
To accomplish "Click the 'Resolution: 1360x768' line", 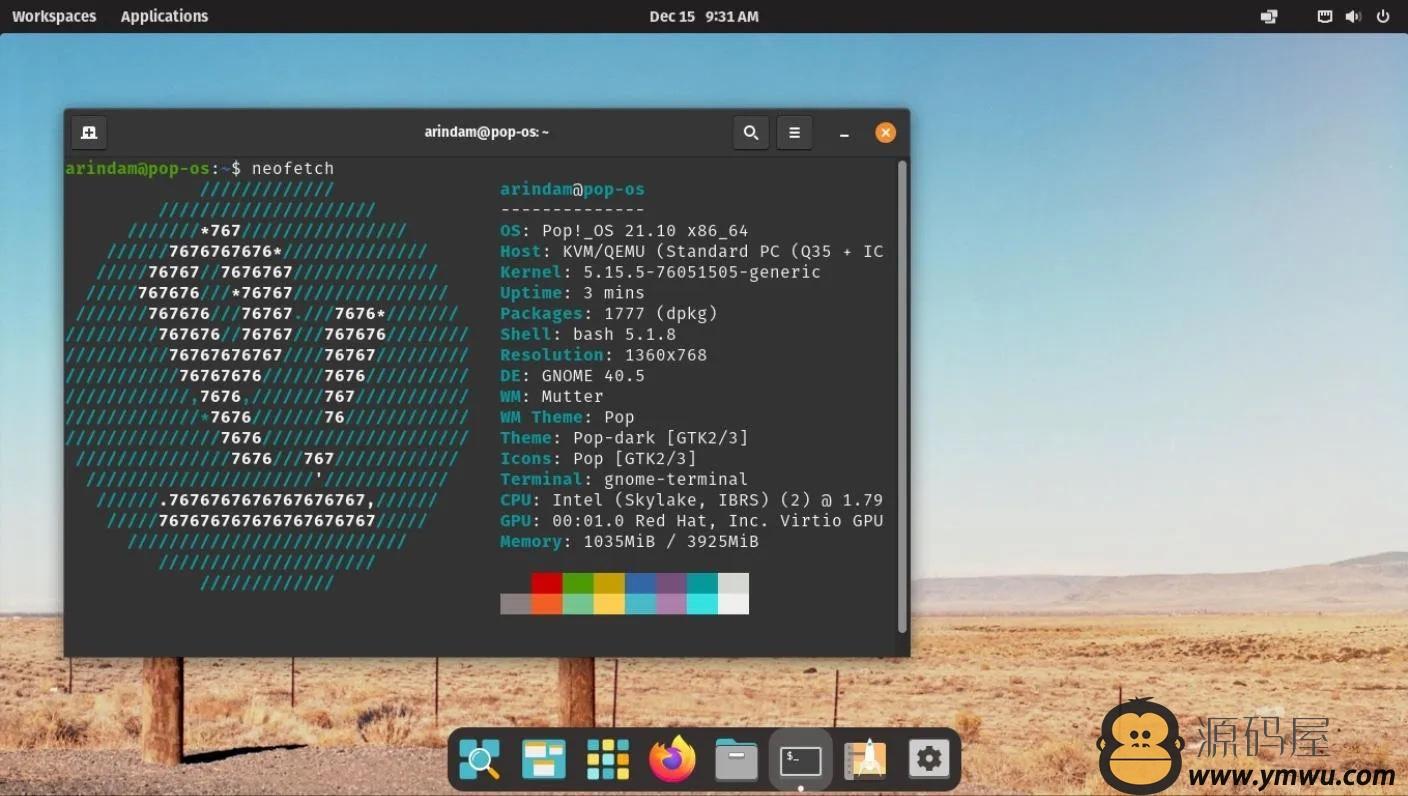I will pos(603,355).
